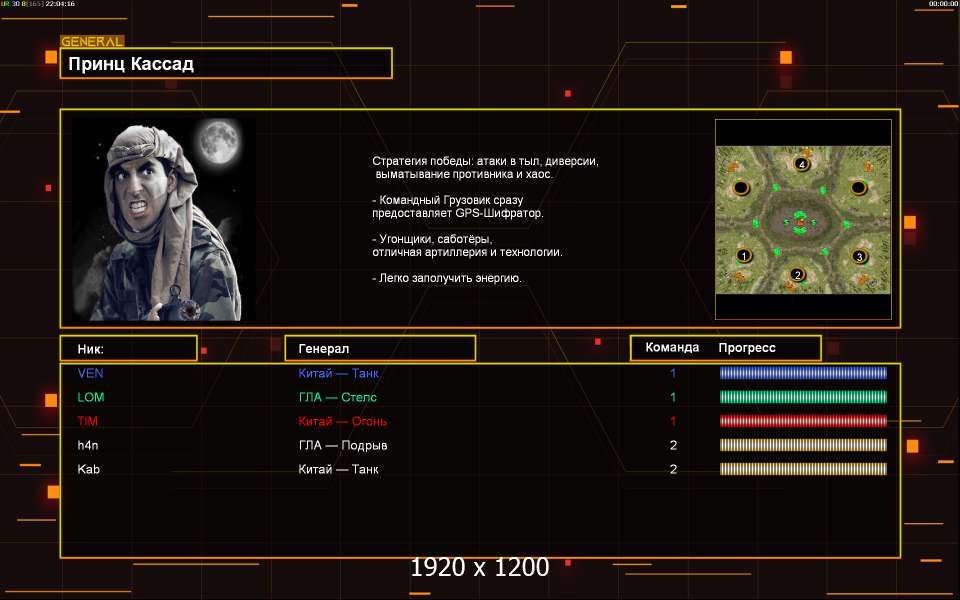Click the GENERAL label tab
Viewport: 960px width, 600px height.
[92, 42]
